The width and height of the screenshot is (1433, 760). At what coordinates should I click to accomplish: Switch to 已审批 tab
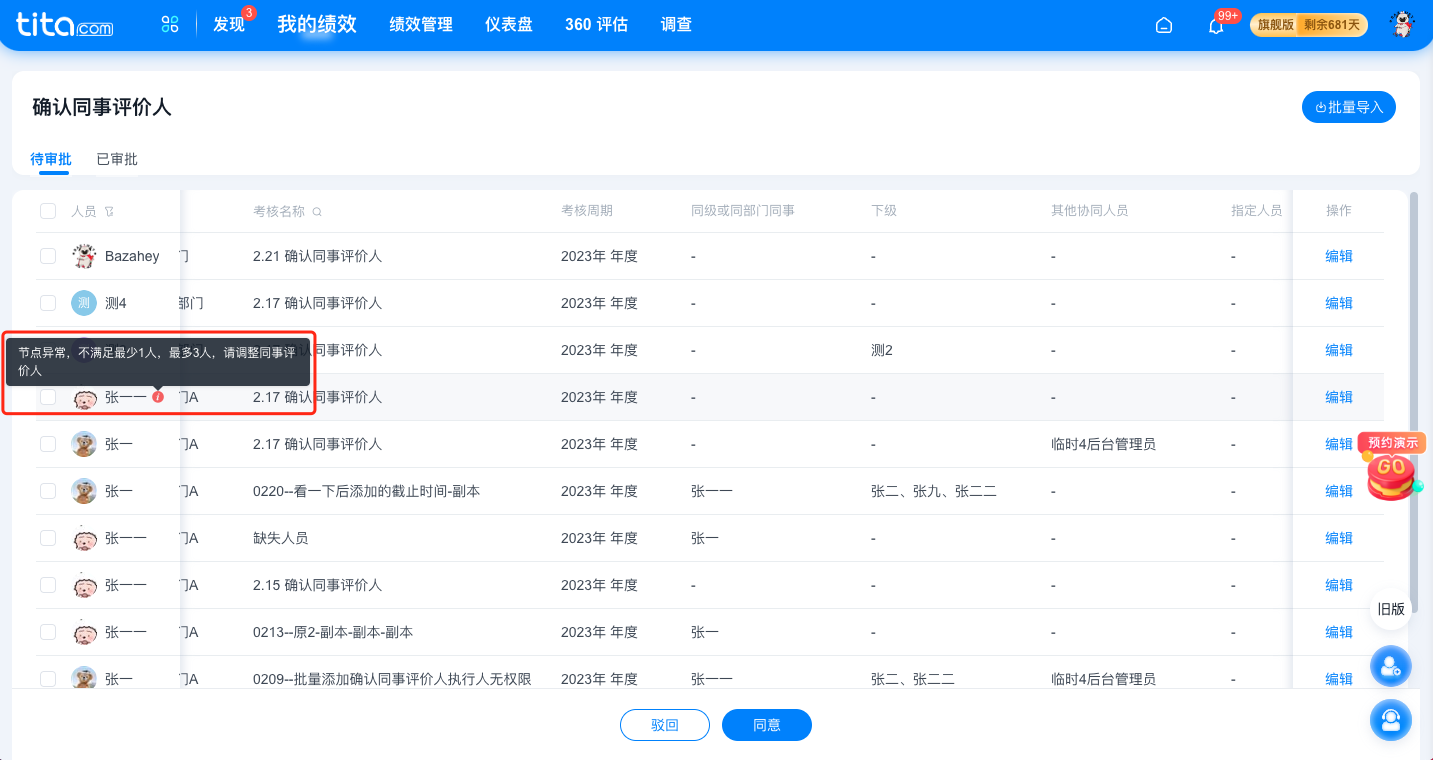[x=117, y=159]
